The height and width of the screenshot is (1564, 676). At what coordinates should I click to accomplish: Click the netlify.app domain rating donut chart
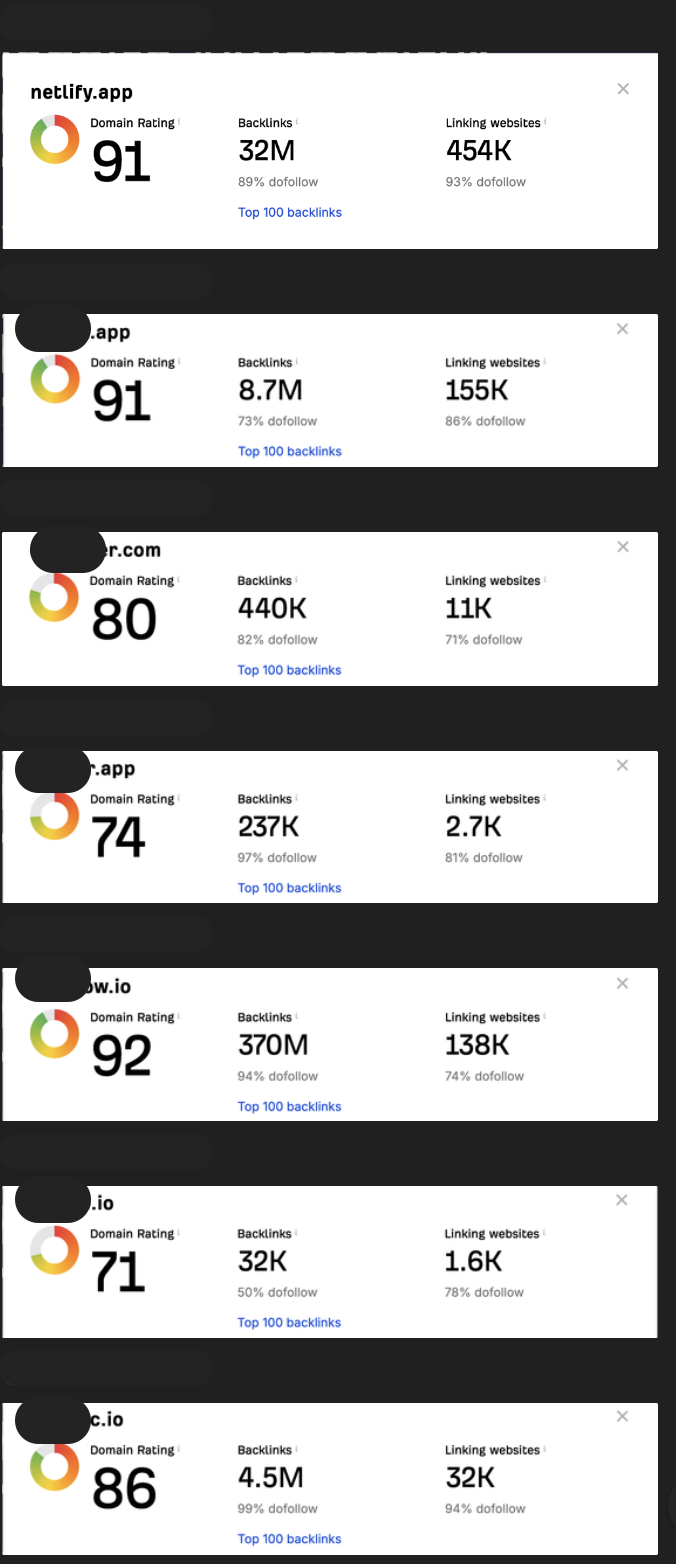[x=55, y=140]
